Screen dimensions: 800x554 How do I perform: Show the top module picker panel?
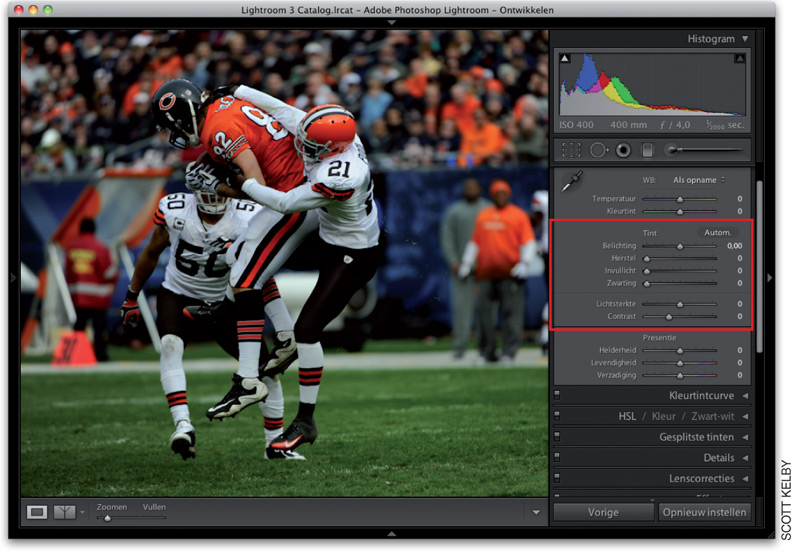point(392,22)
